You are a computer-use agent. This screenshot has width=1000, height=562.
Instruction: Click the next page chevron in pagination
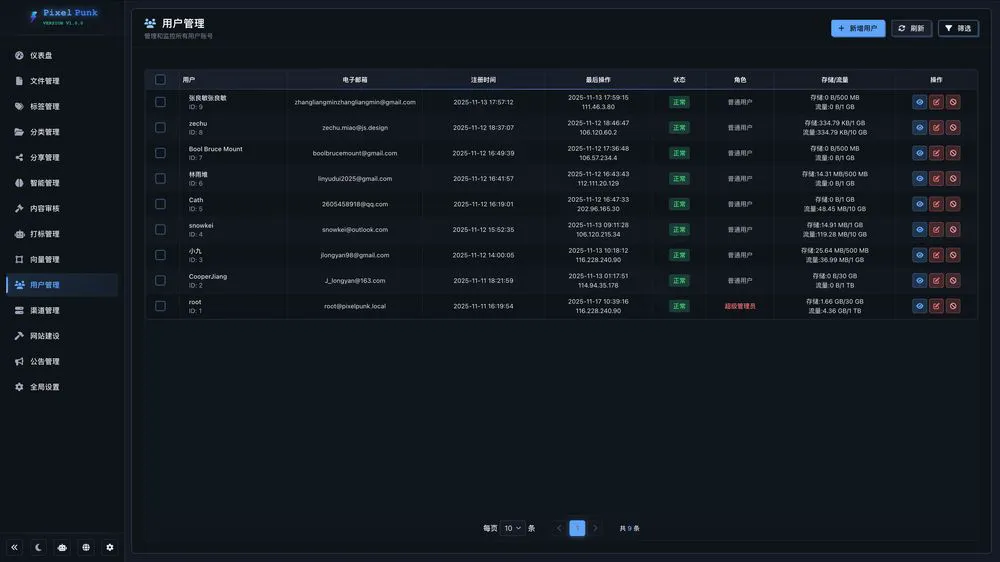tap(595, 528)
